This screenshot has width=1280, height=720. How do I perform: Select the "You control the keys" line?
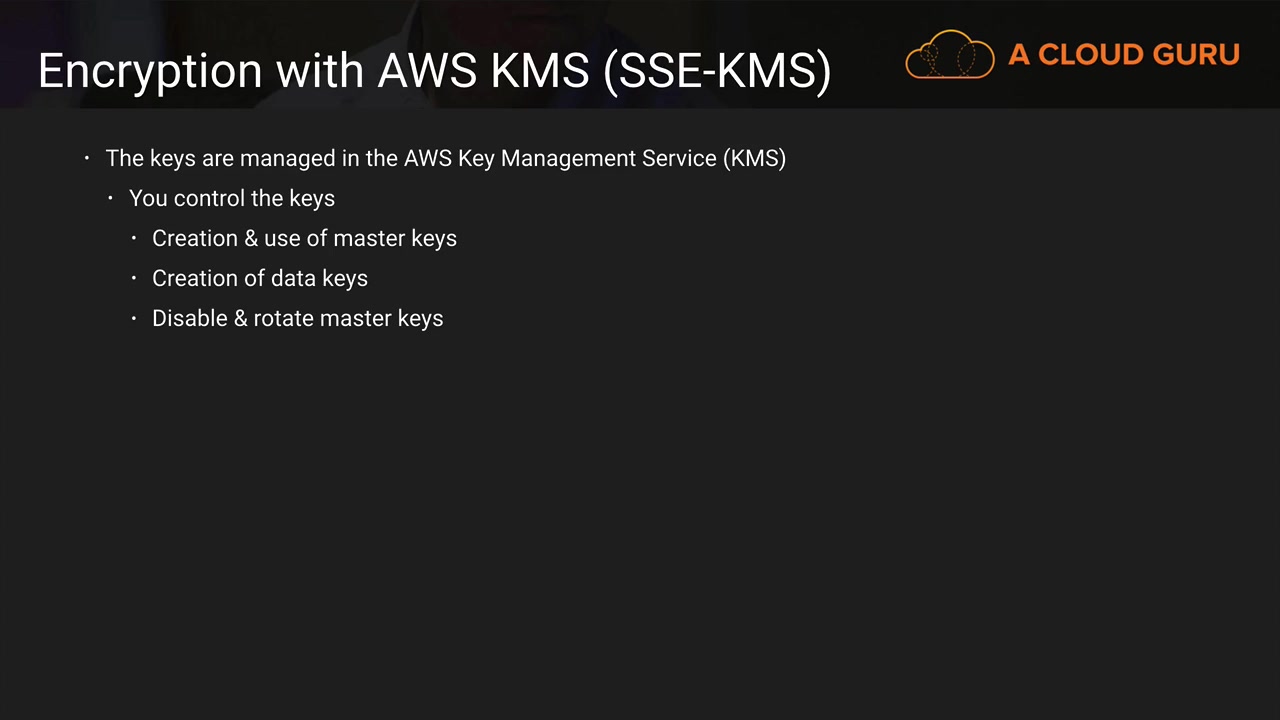(x=232, y=198)
